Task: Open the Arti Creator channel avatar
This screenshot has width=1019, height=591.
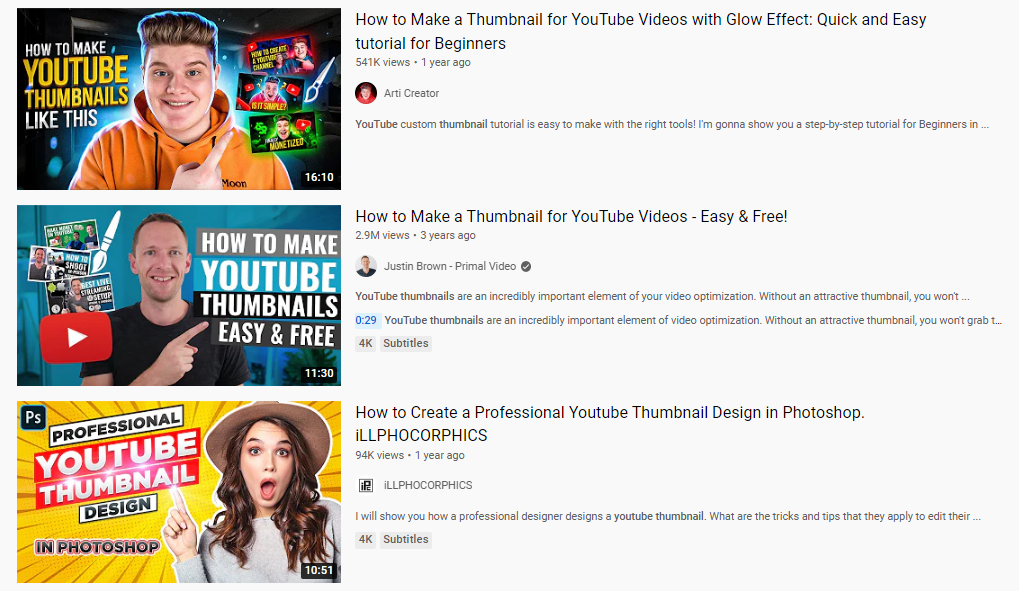Action: (x=366, y=93)
